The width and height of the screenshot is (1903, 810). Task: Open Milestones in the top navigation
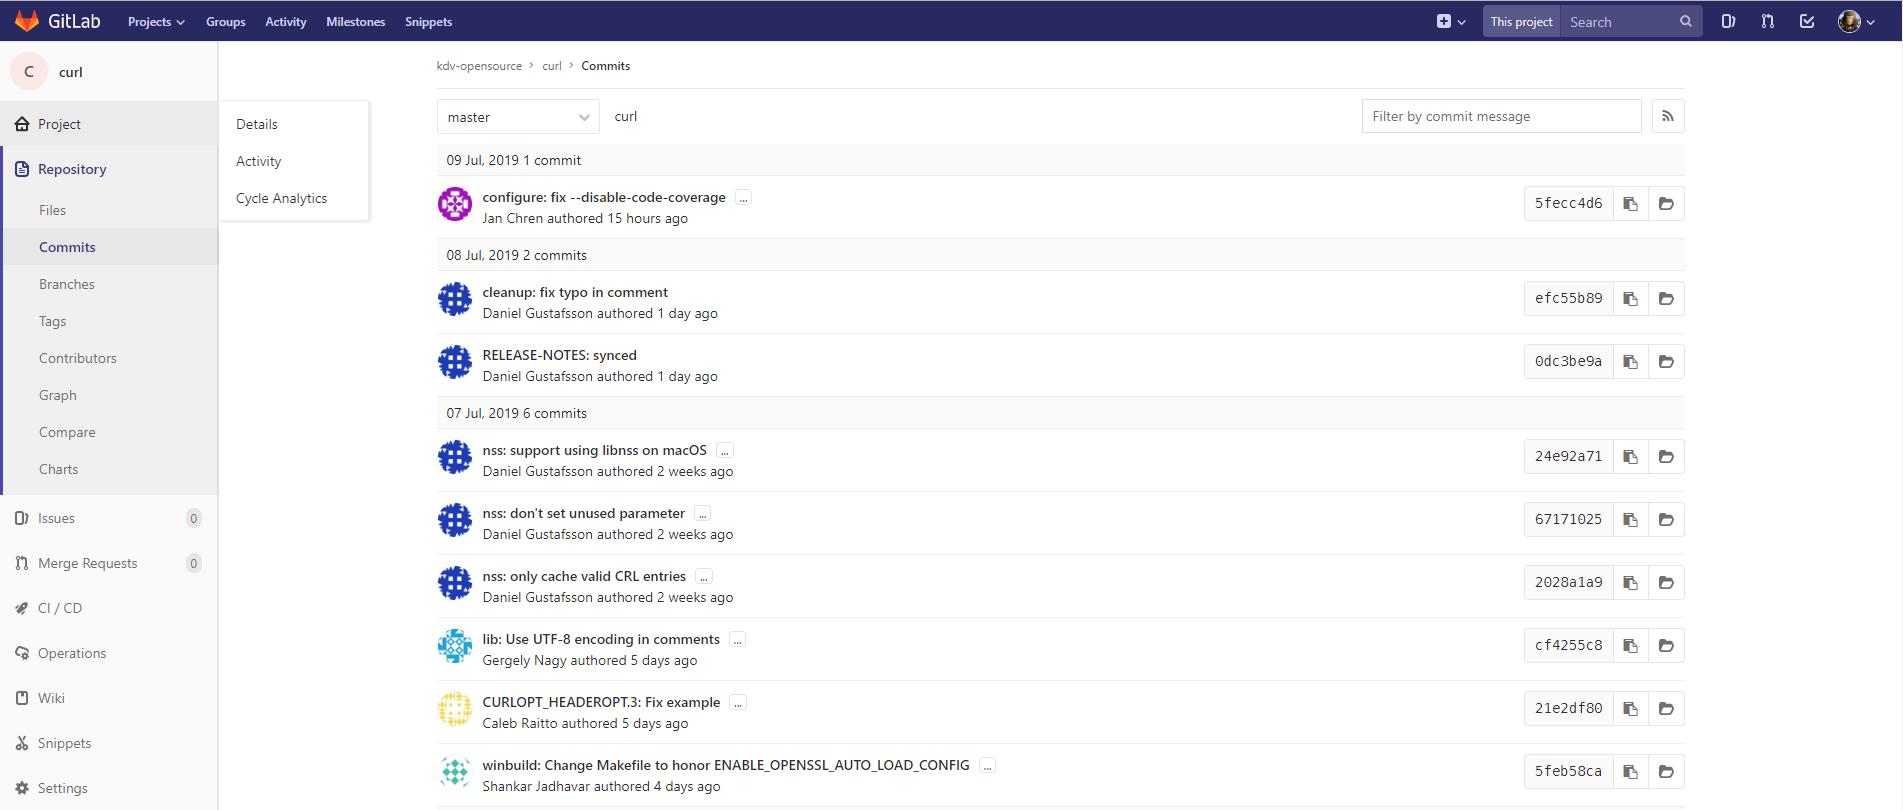pos(355,21)
